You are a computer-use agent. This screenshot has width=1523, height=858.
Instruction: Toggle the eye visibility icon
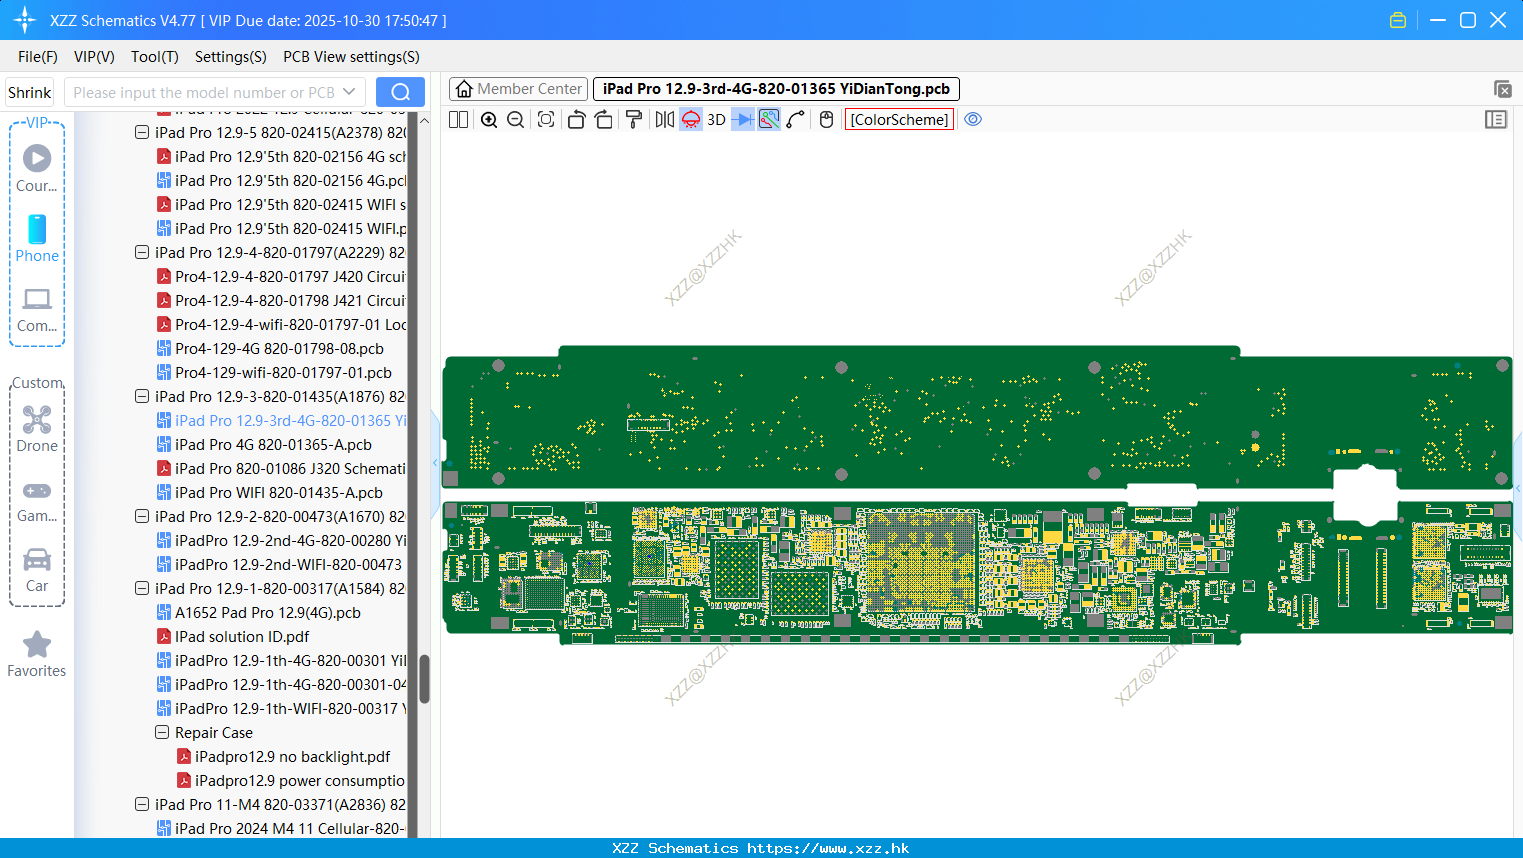(973, 119)
